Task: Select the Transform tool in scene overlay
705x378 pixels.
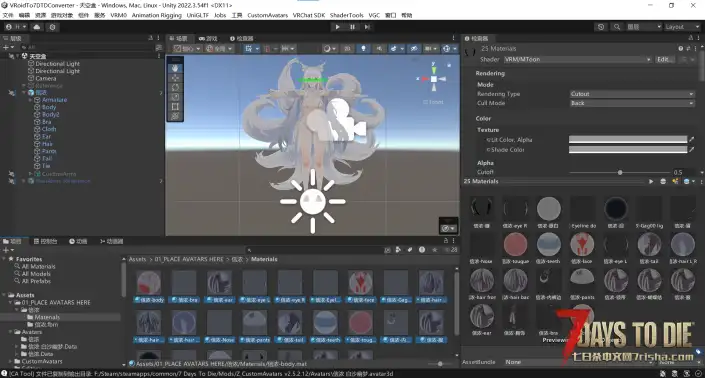Action: (x=175, y=116)
